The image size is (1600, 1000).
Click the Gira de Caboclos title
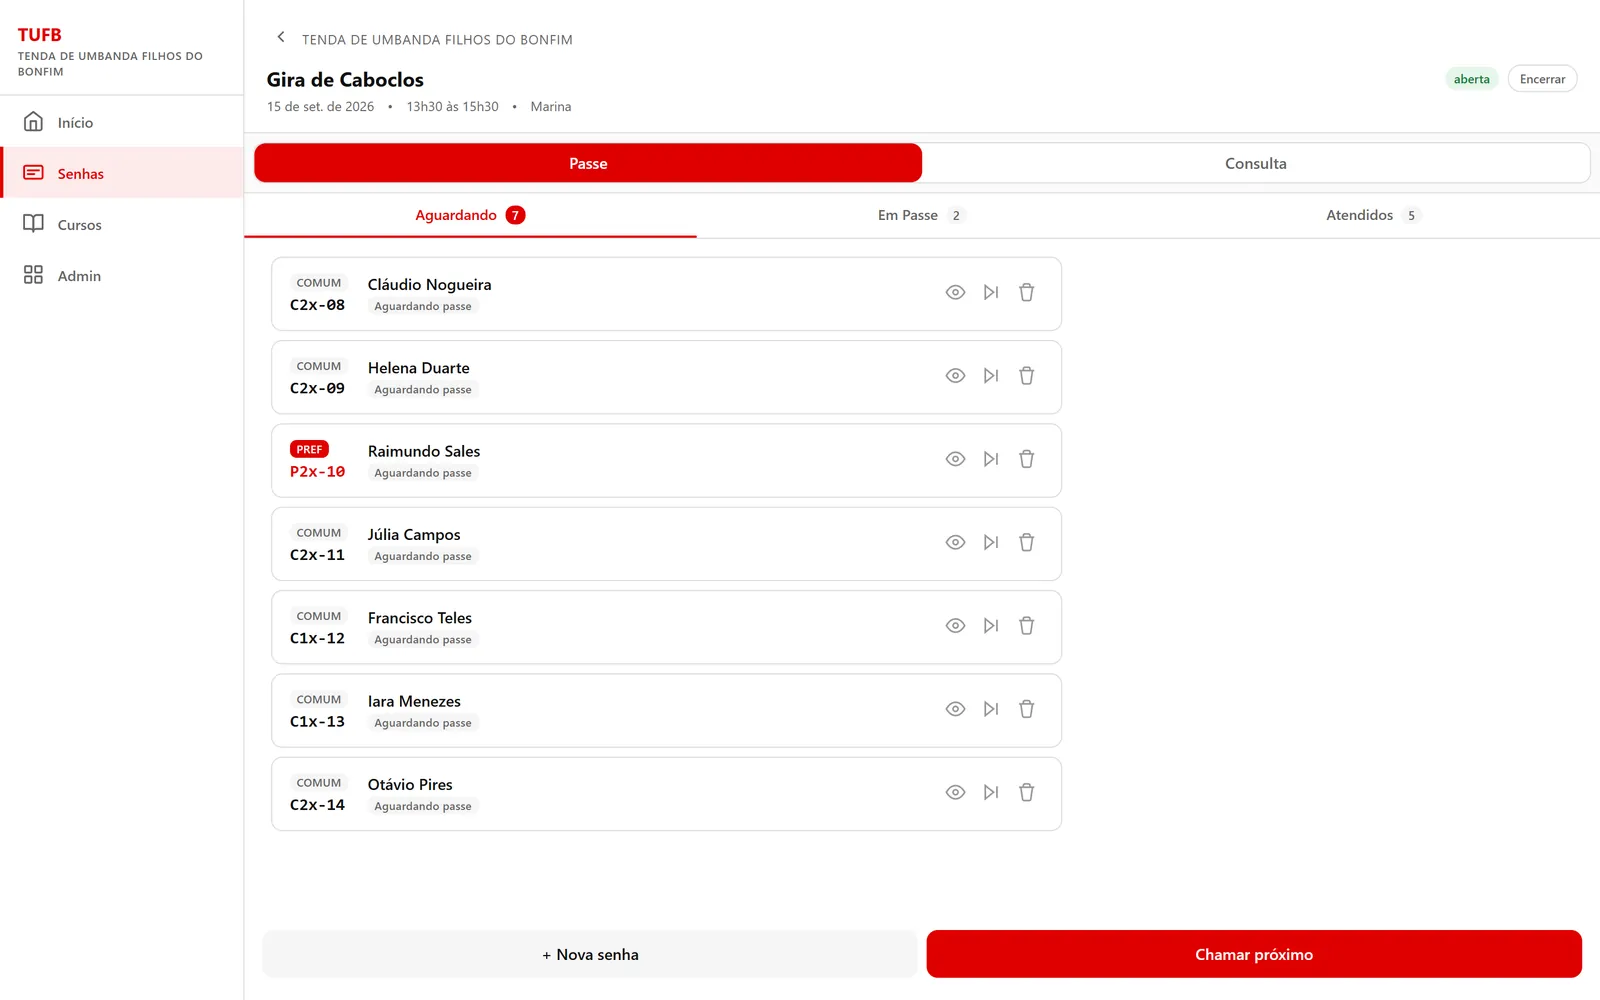(x=345, y=80)
